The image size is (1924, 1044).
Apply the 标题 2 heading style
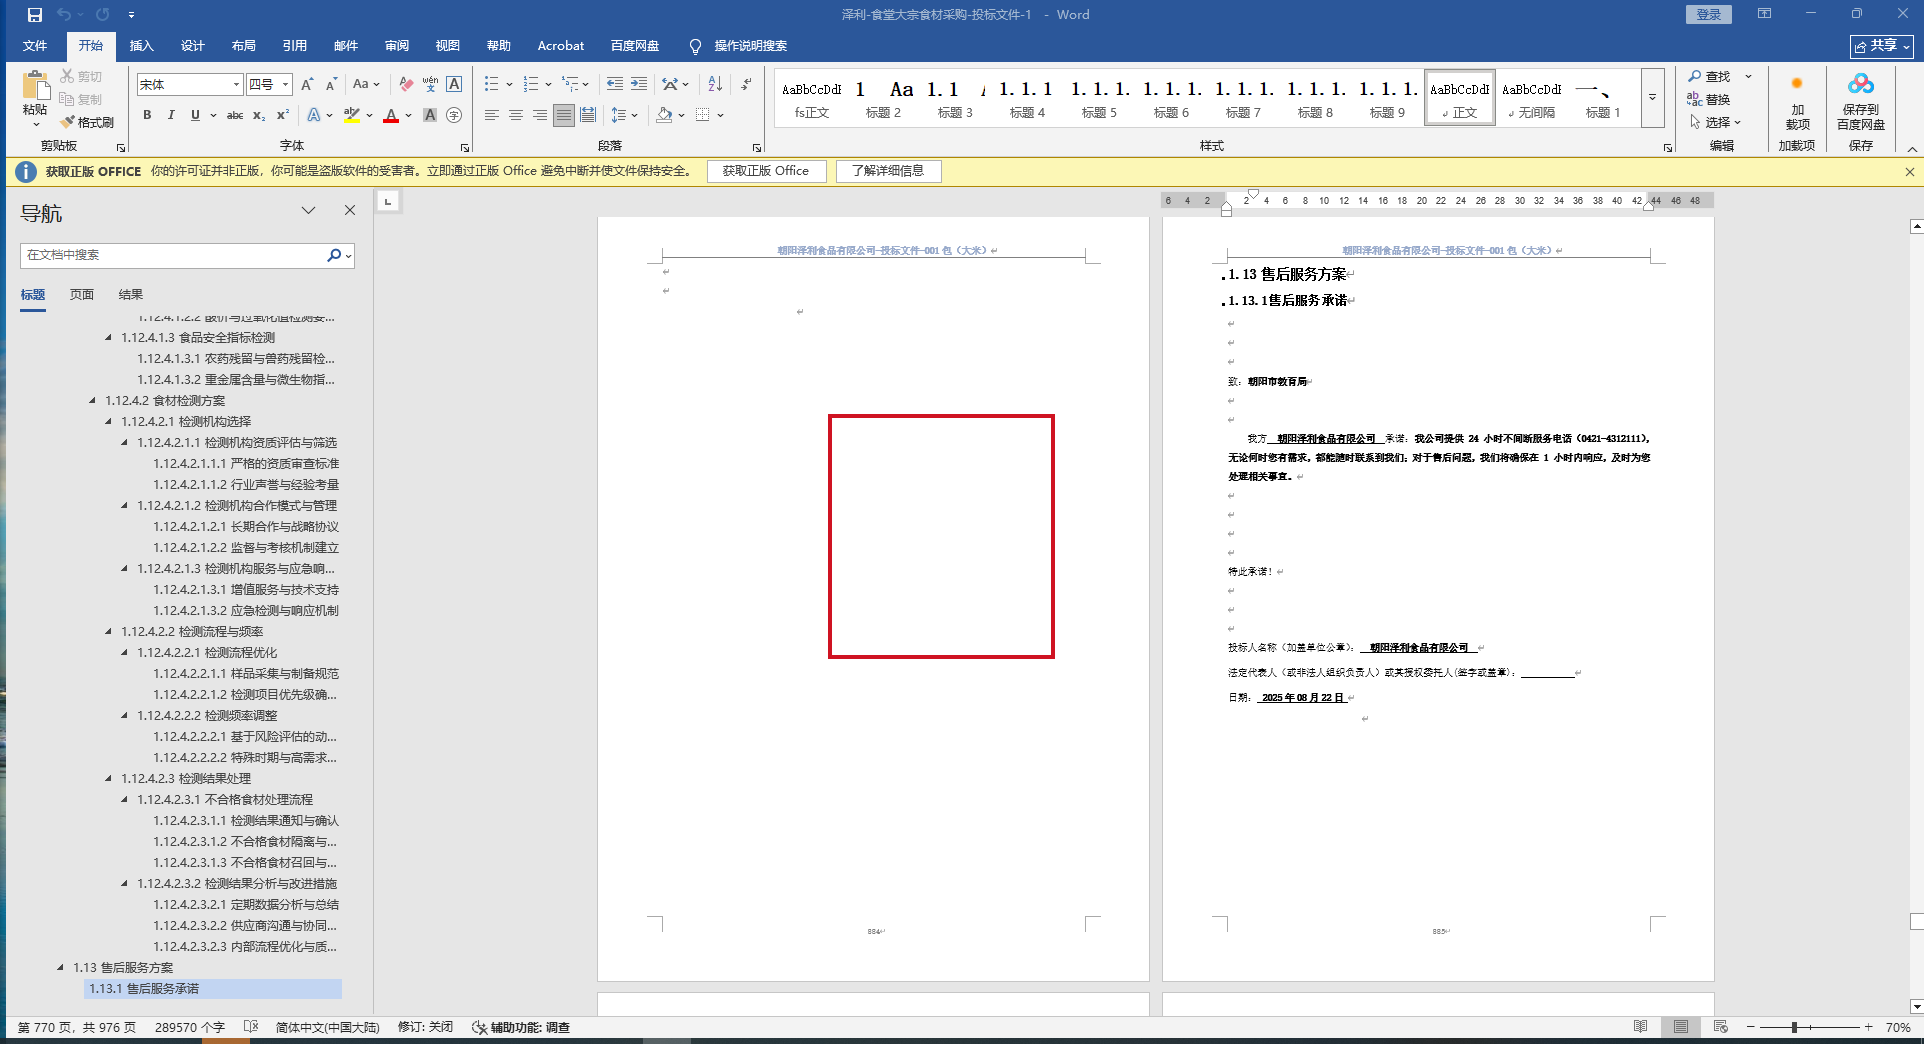[884, 98]
